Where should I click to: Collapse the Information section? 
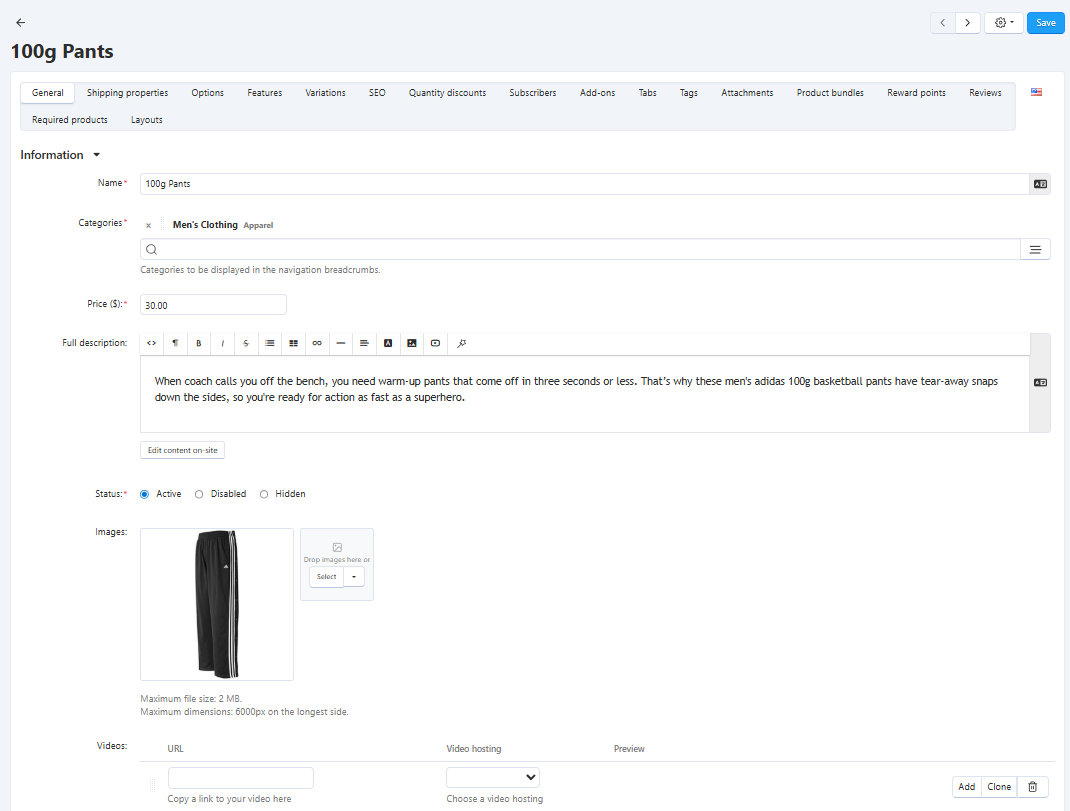[x=60, y=155]
